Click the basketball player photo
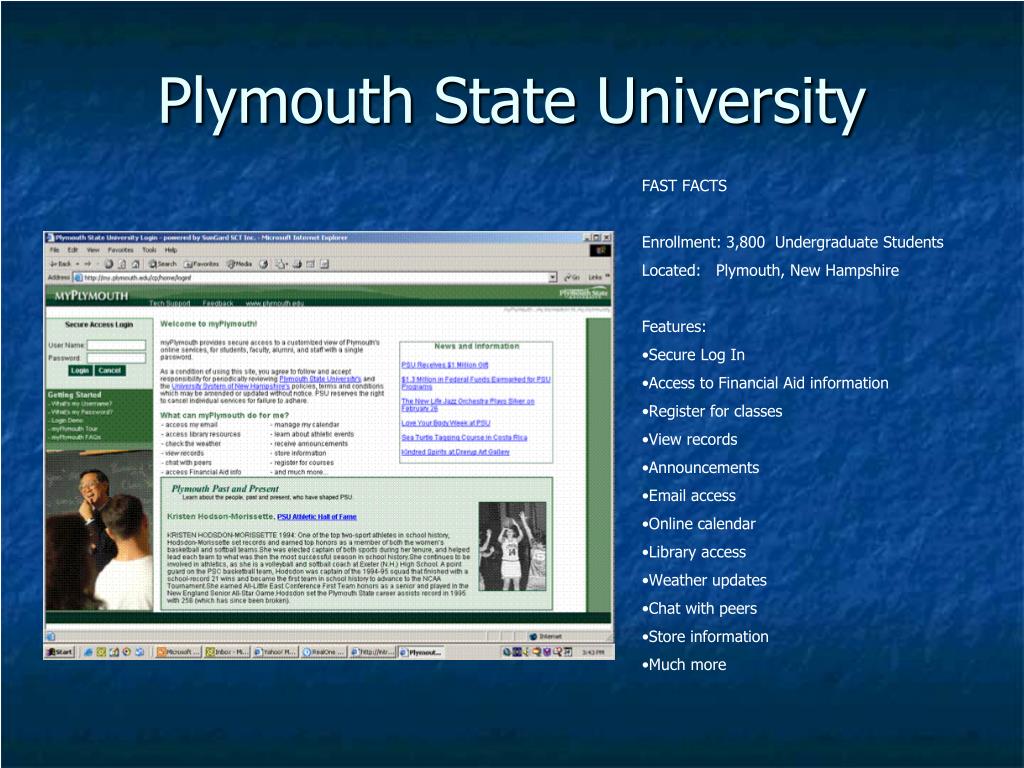 513,547
